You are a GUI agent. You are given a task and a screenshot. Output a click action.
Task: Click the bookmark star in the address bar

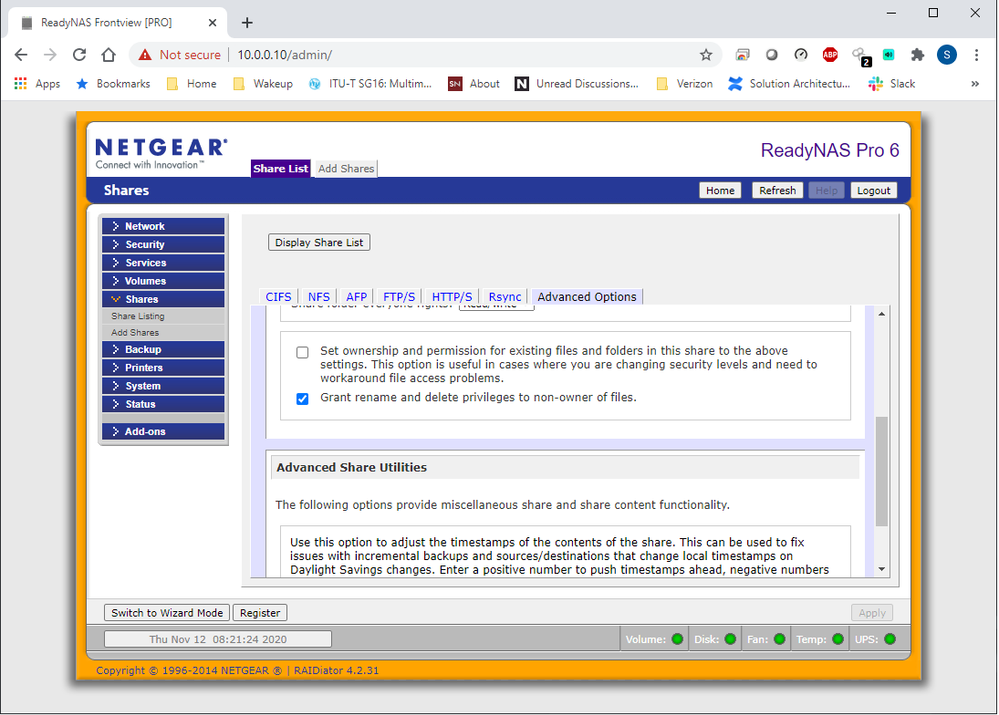tap(707, 55)
